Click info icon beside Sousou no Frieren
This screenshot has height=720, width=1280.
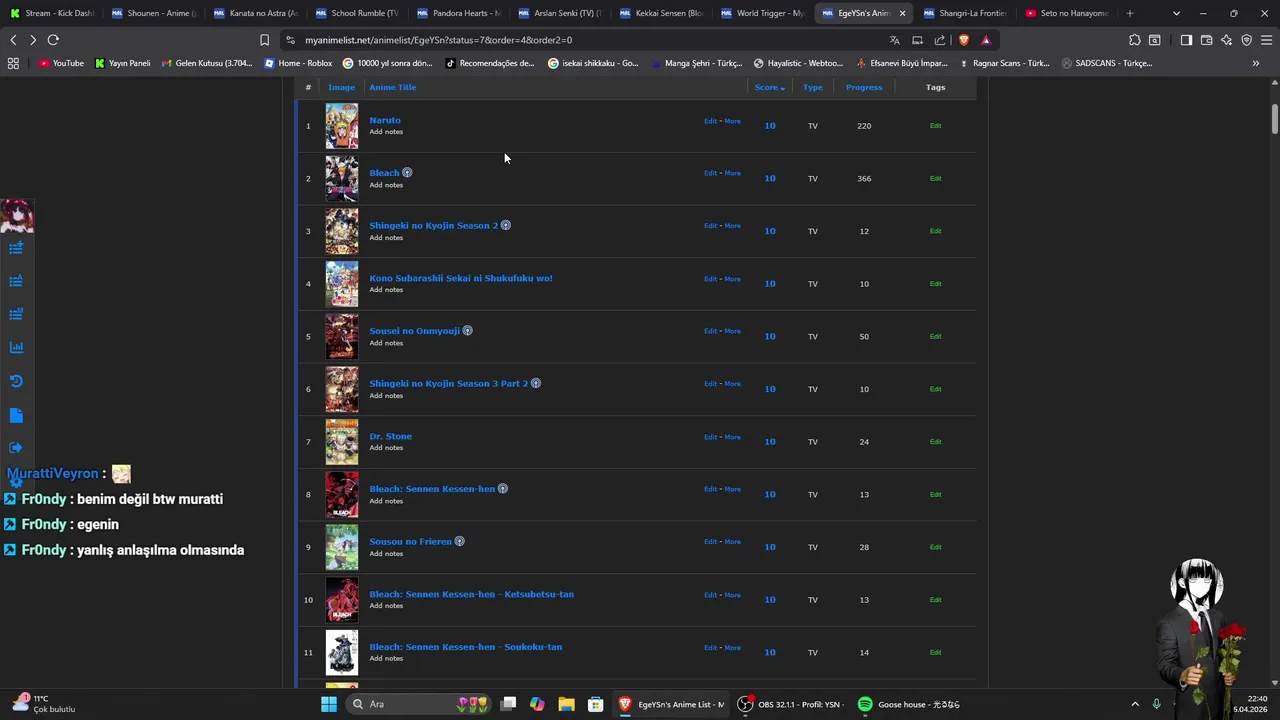pyautogui.click(x=460, y=542)
